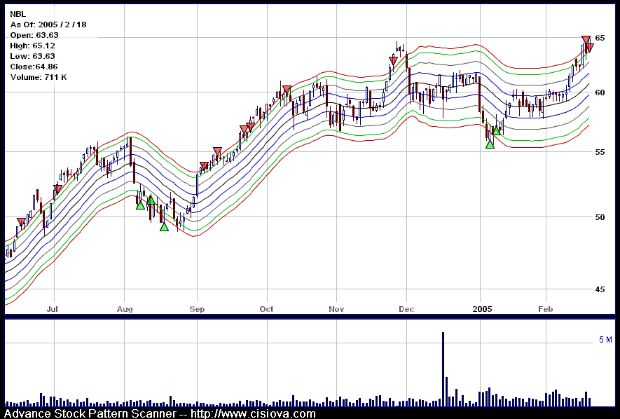Click the 'High: 65.12' value
The width and height of the screenshot is (620, 419).
[x=32, y=46]
